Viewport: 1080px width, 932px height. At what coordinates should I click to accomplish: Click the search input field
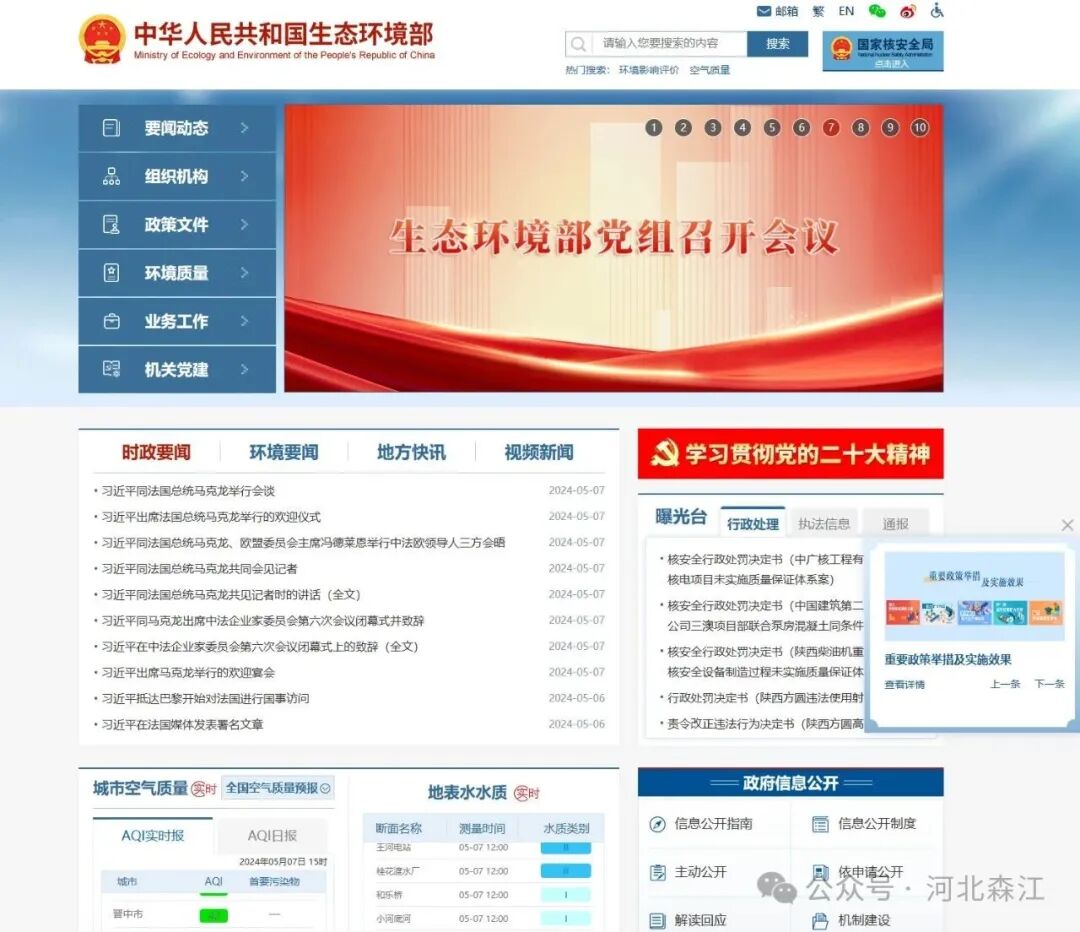670,44
